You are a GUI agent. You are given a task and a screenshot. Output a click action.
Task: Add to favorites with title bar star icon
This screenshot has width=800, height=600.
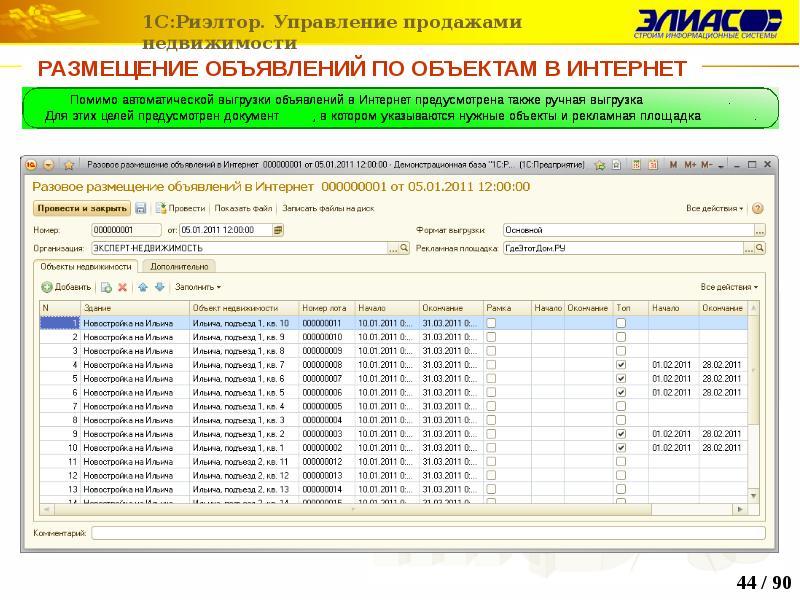tap(69, 165)
